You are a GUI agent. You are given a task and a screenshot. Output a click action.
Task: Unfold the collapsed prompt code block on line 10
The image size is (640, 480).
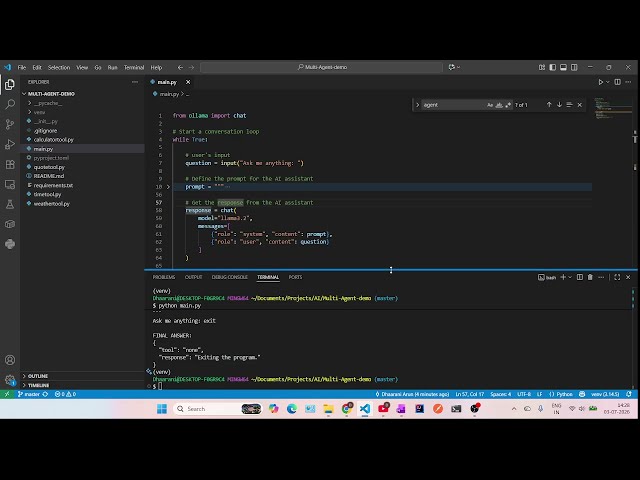coord(168,187)
